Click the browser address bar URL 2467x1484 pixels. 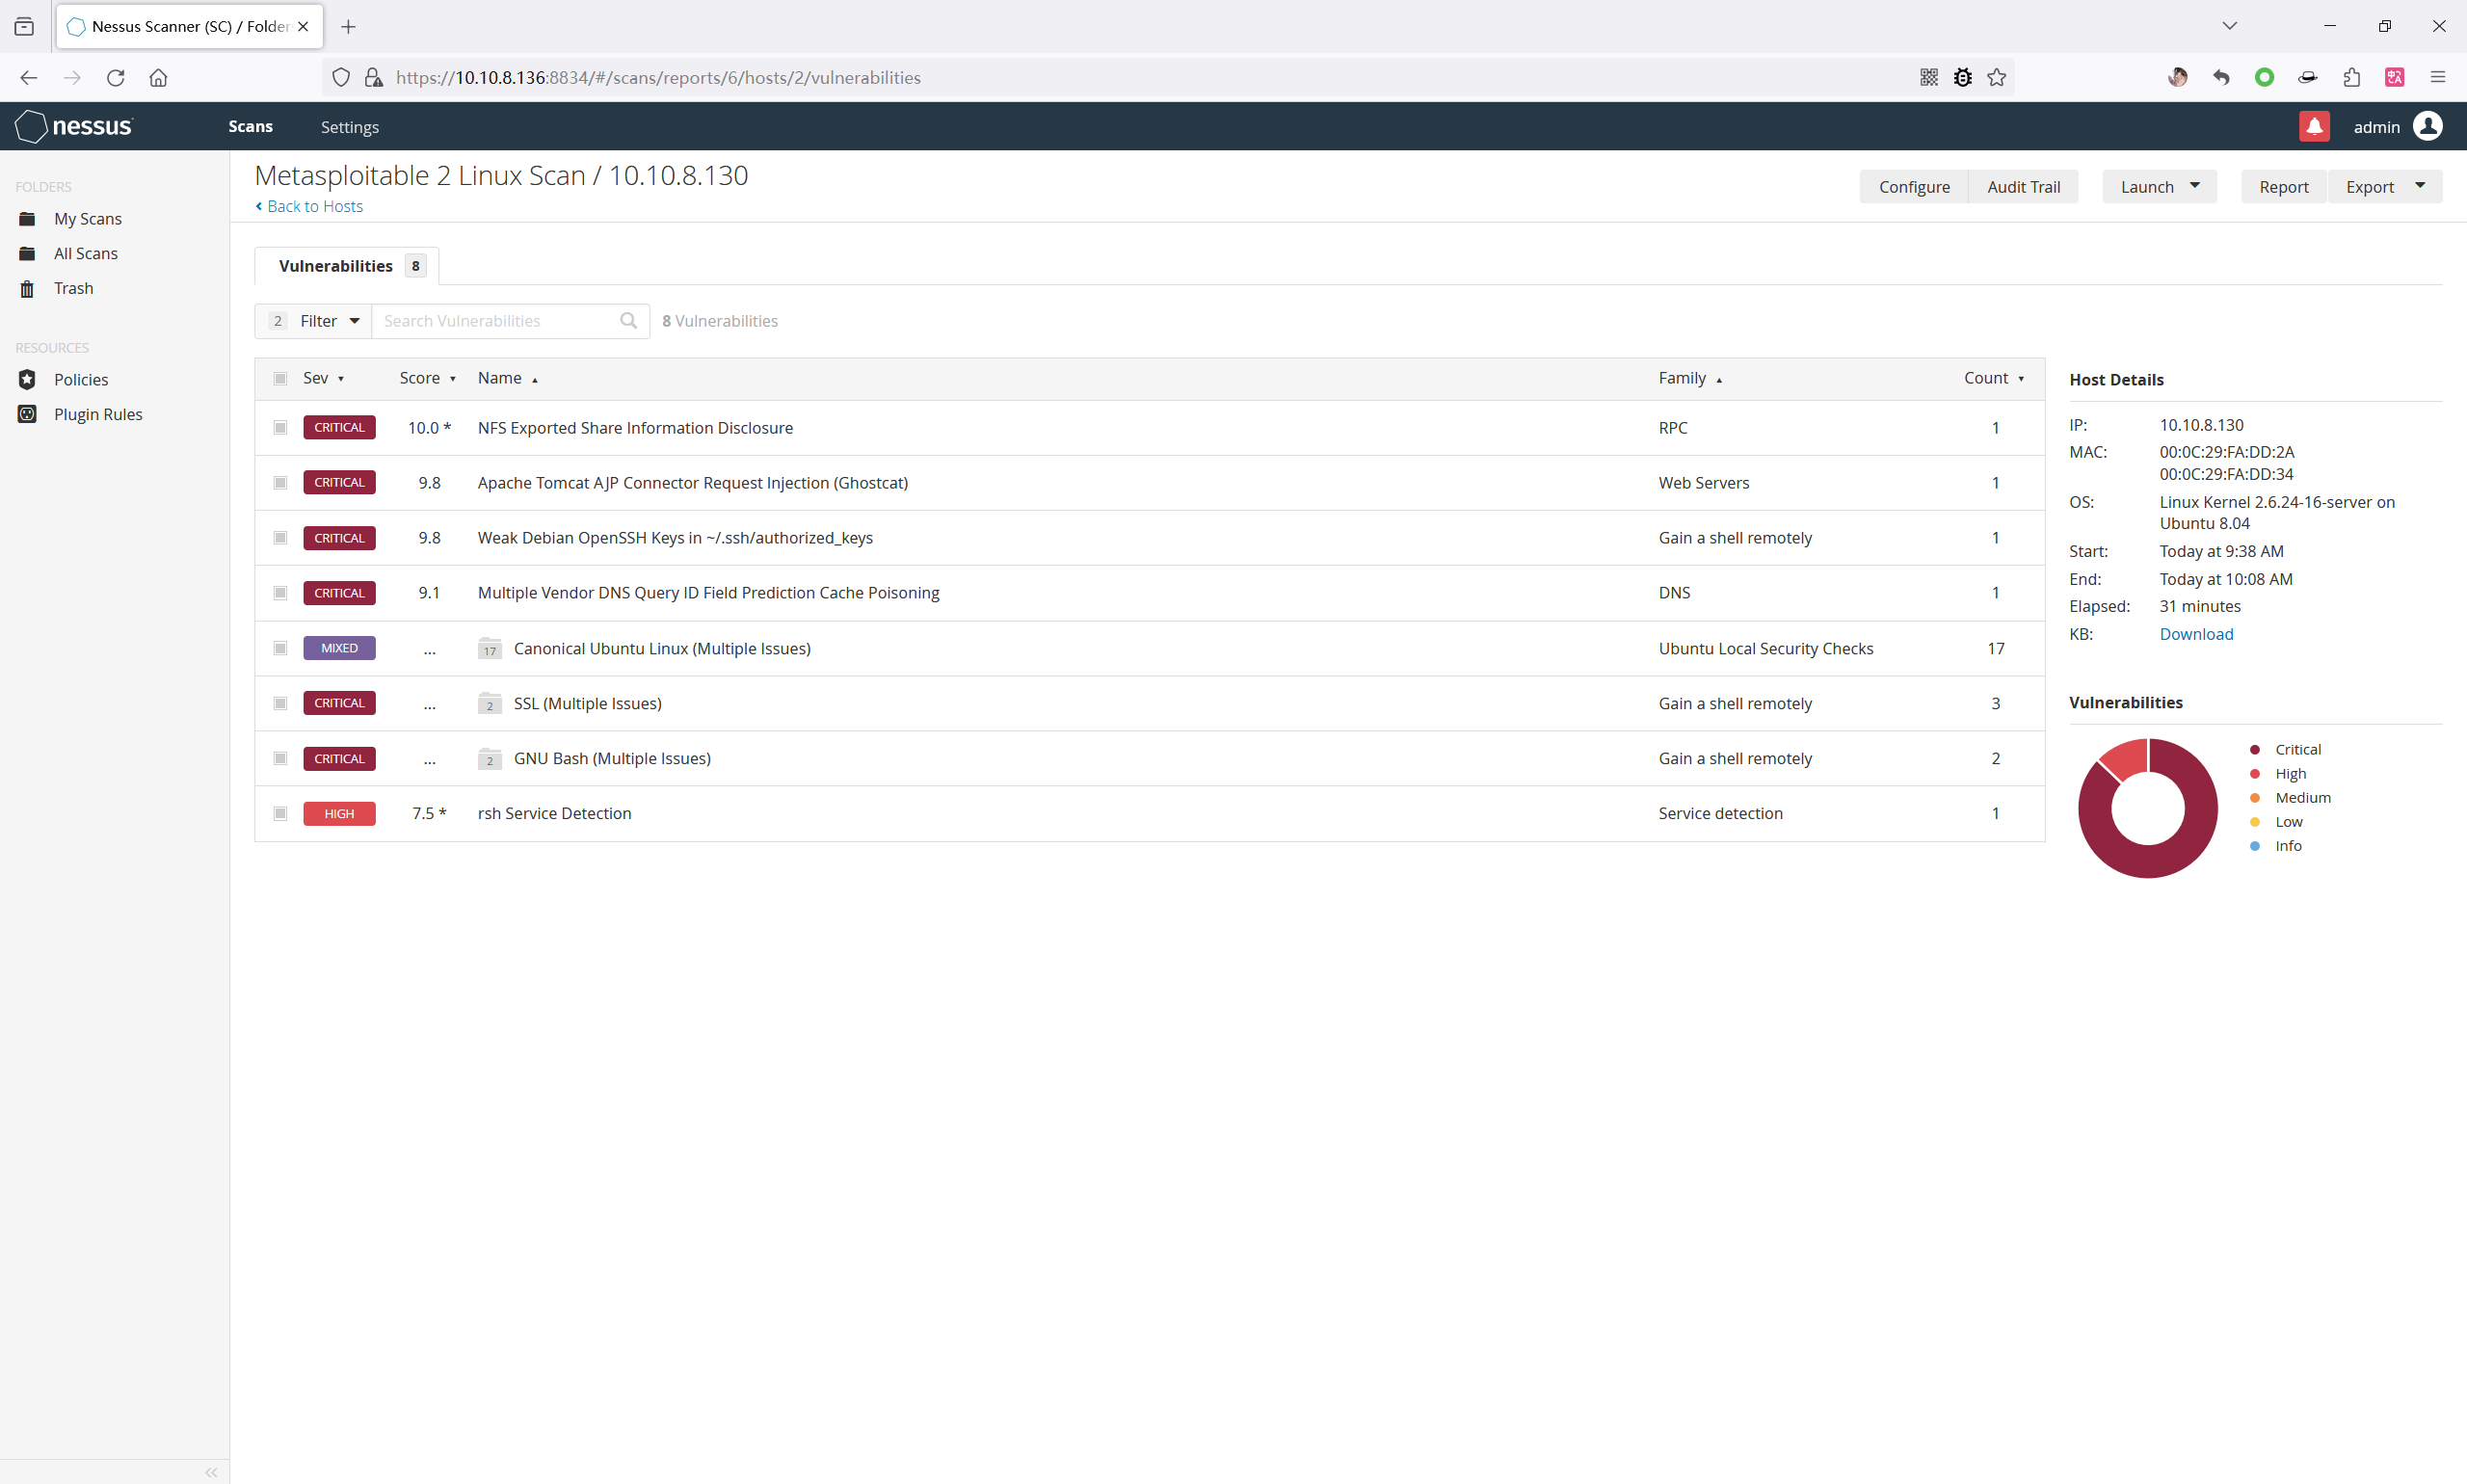click(658, 78)
